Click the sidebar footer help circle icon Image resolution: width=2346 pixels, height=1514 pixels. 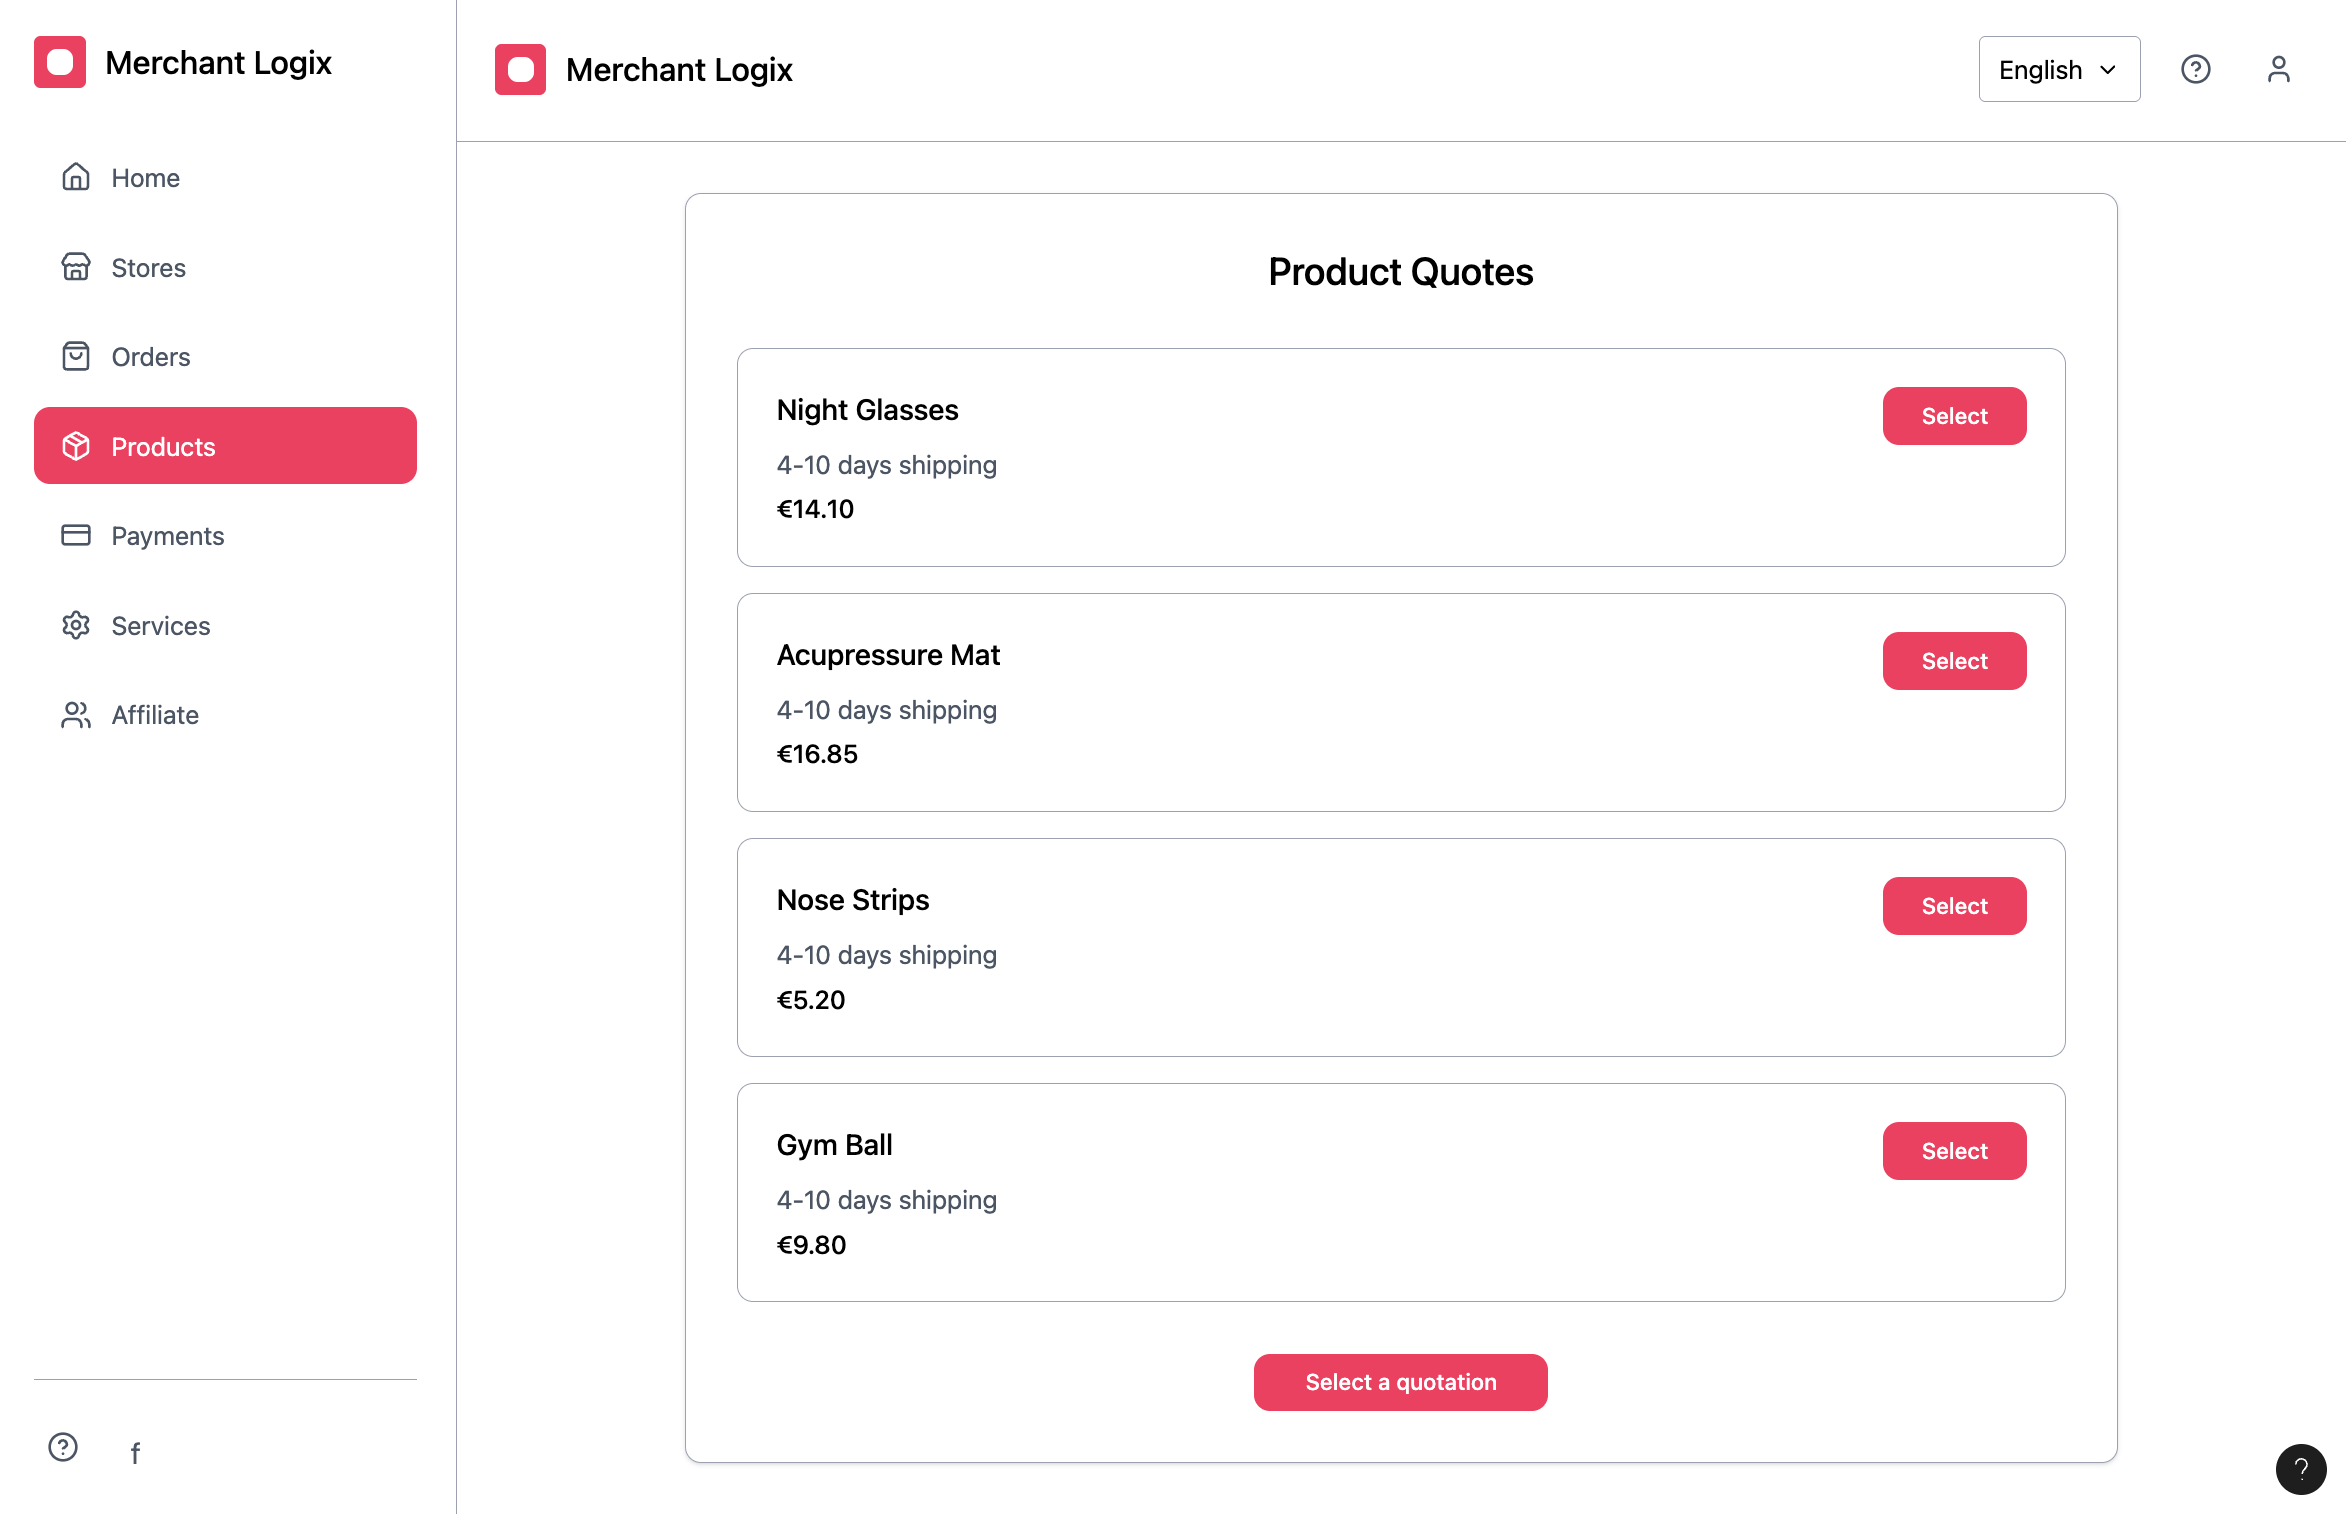pos(63,1447)
